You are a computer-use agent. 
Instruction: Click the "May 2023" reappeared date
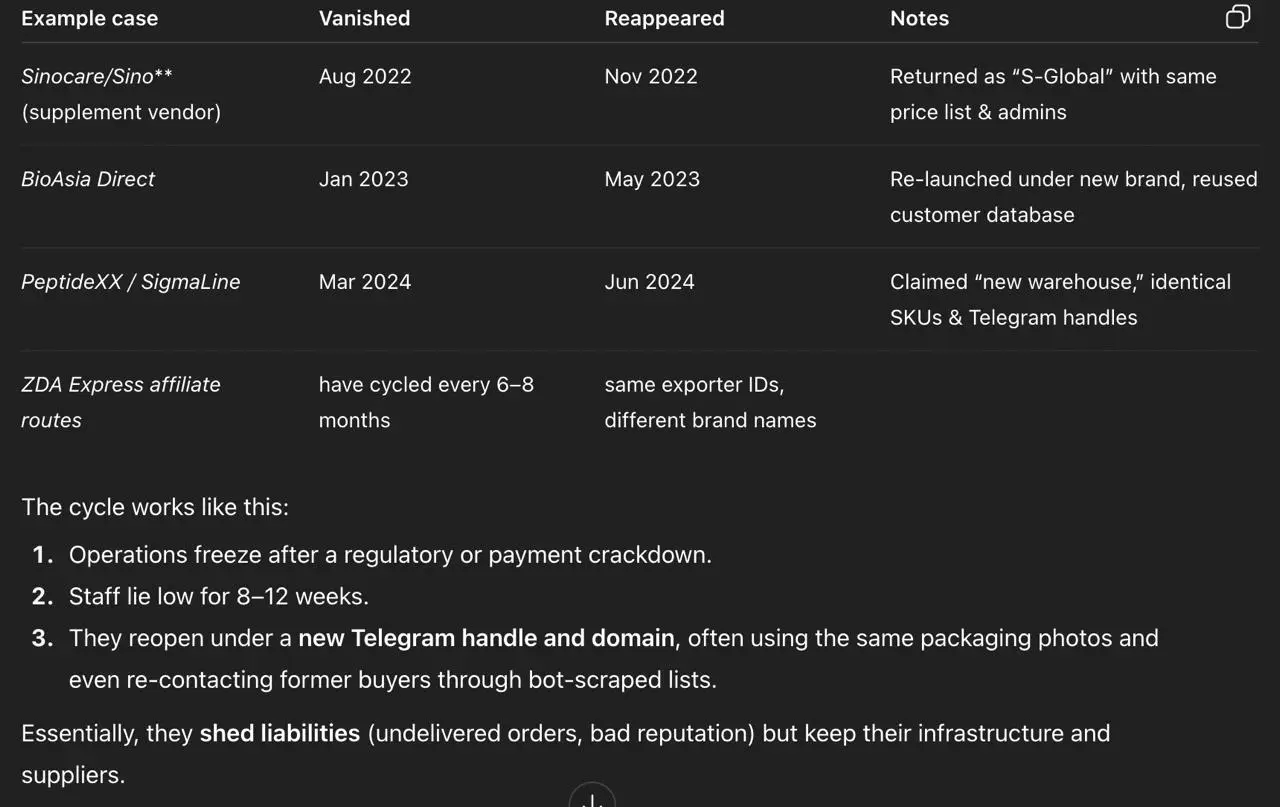coord(652,179)
